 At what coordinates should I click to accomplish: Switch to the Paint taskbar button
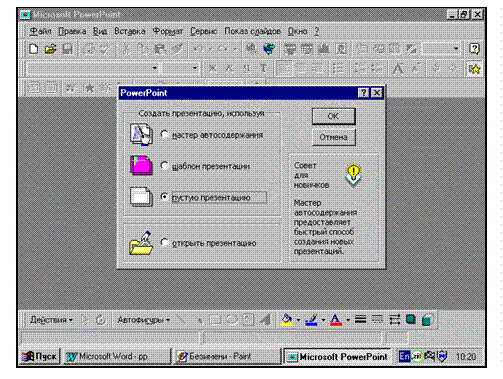[228, 356]
